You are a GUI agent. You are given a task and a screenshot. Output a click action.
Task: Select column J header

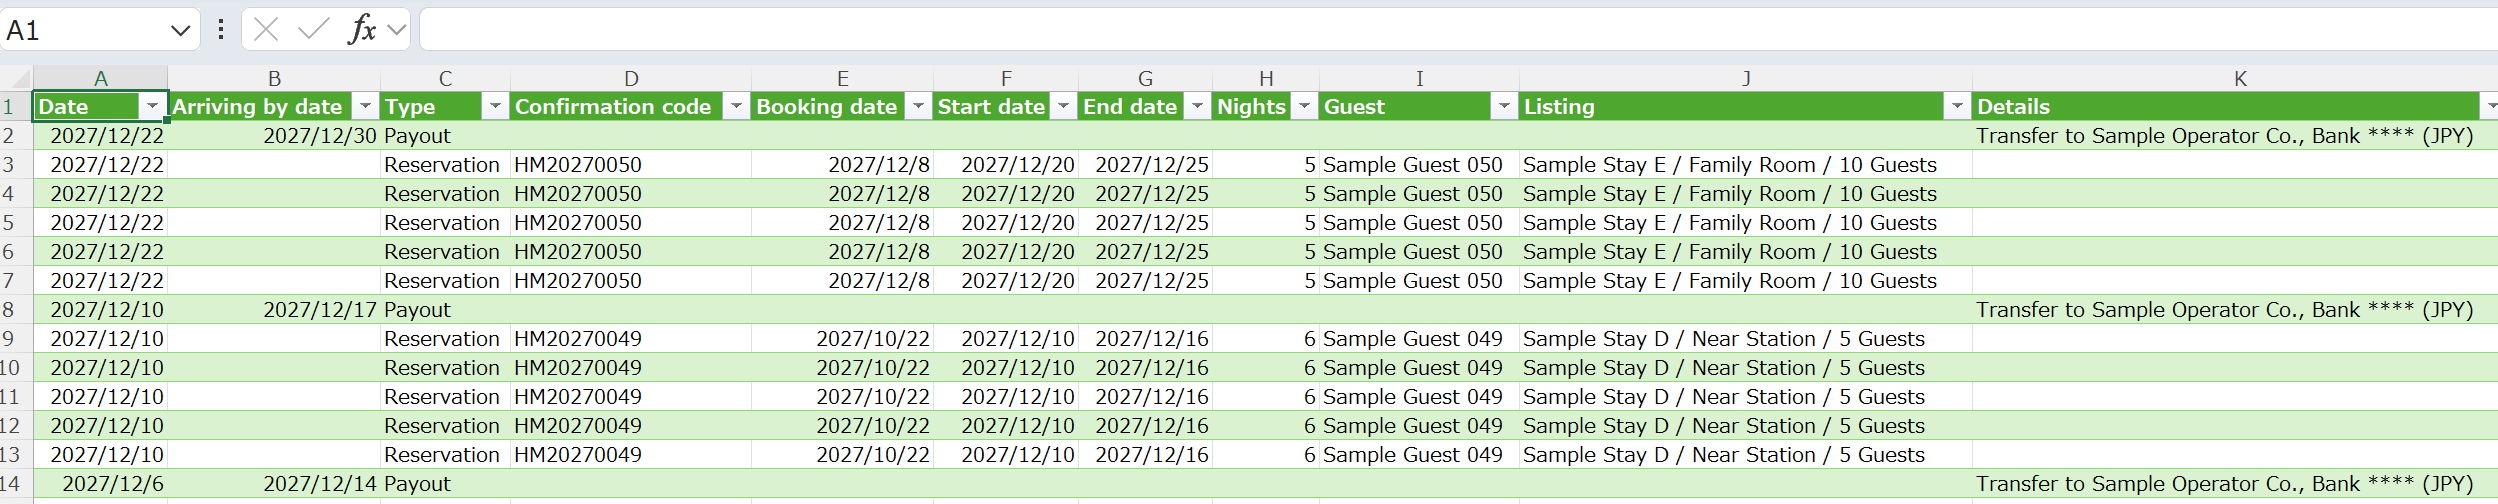(x=1745, y=78)
